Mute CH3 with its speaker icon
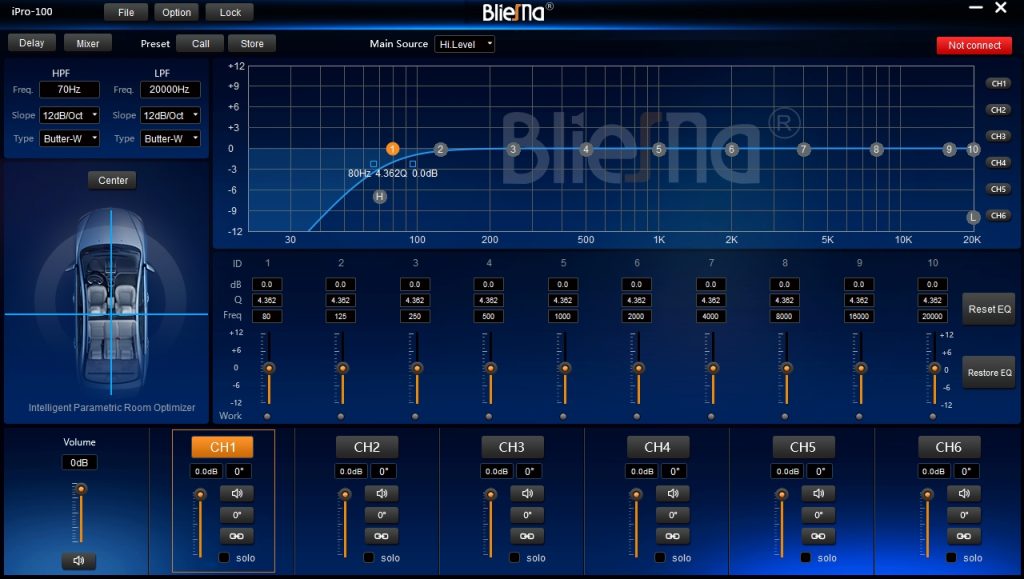 527,493
